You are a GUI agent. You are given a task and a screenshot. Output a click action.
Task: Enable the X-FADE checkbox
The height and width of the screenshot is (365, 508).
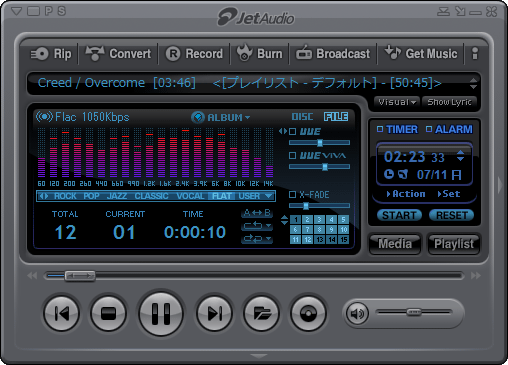click(x=292, y=194)
